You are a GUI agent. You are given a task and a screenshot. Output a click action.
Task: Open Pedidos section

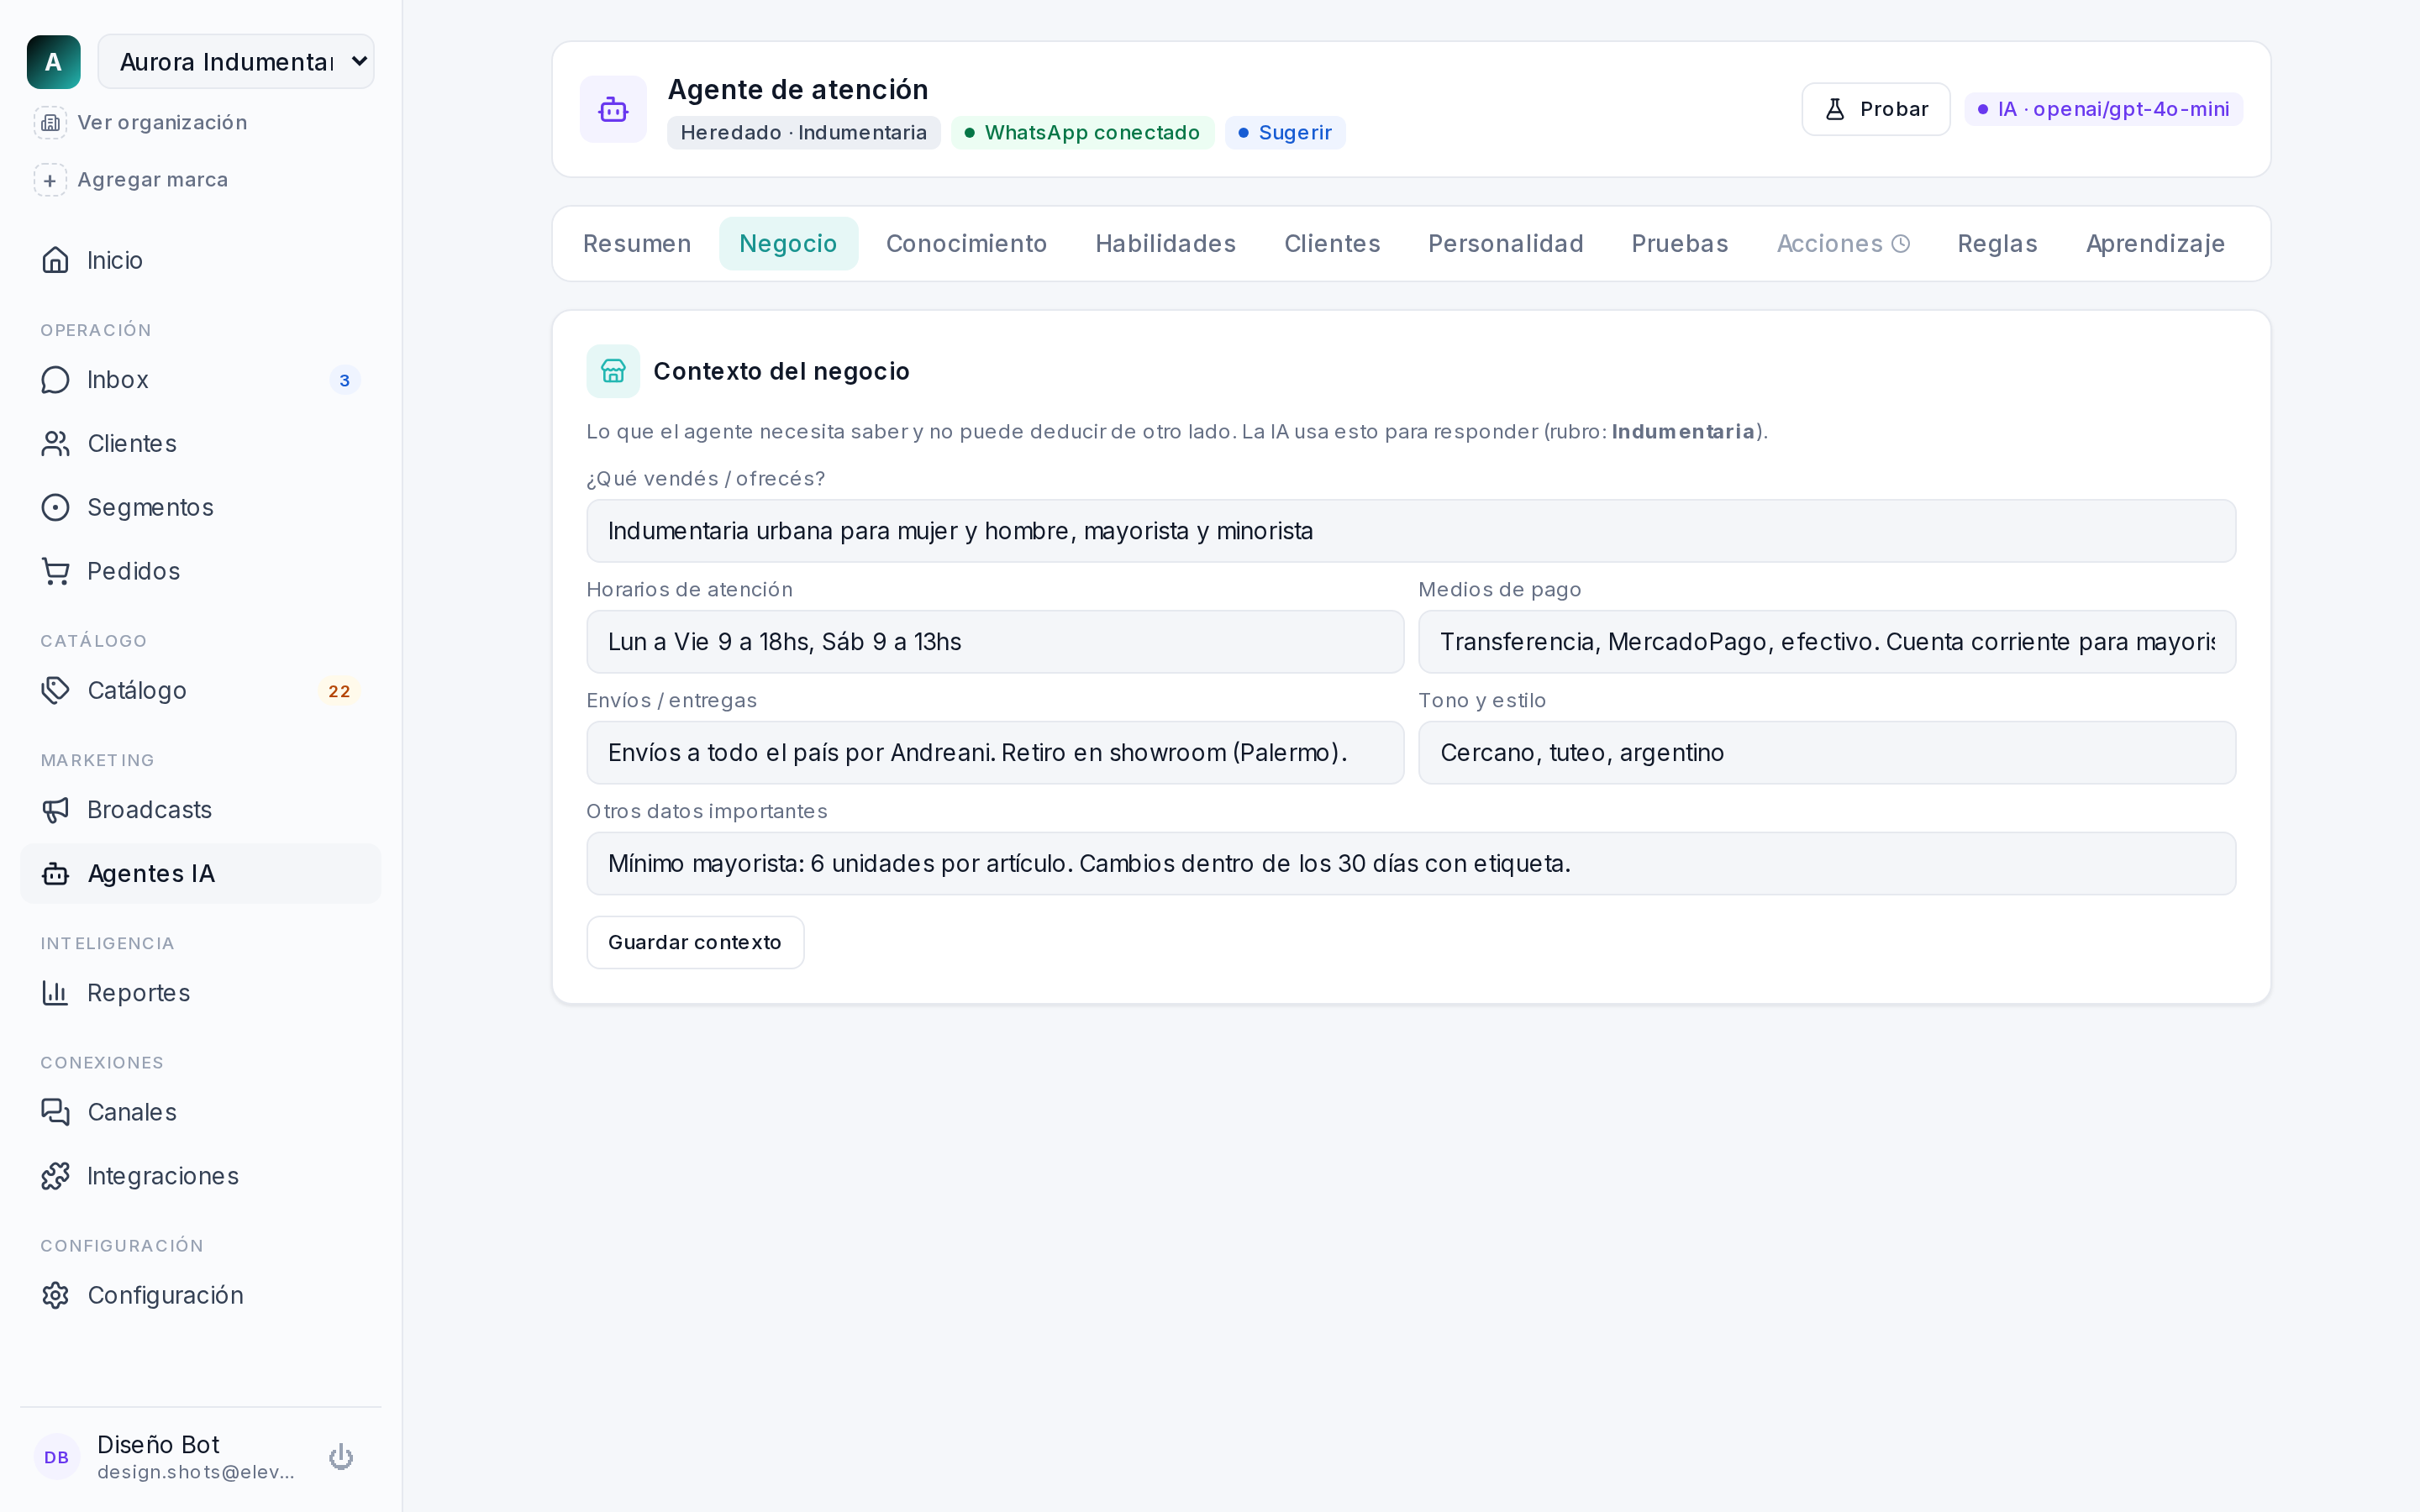click(x=200, y=571)
